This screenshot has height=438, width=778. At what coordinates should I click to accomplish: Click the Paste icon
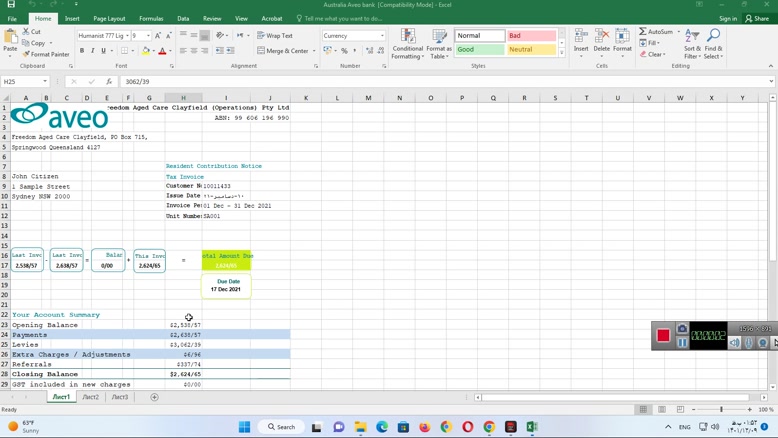click(x=10, y=41)
